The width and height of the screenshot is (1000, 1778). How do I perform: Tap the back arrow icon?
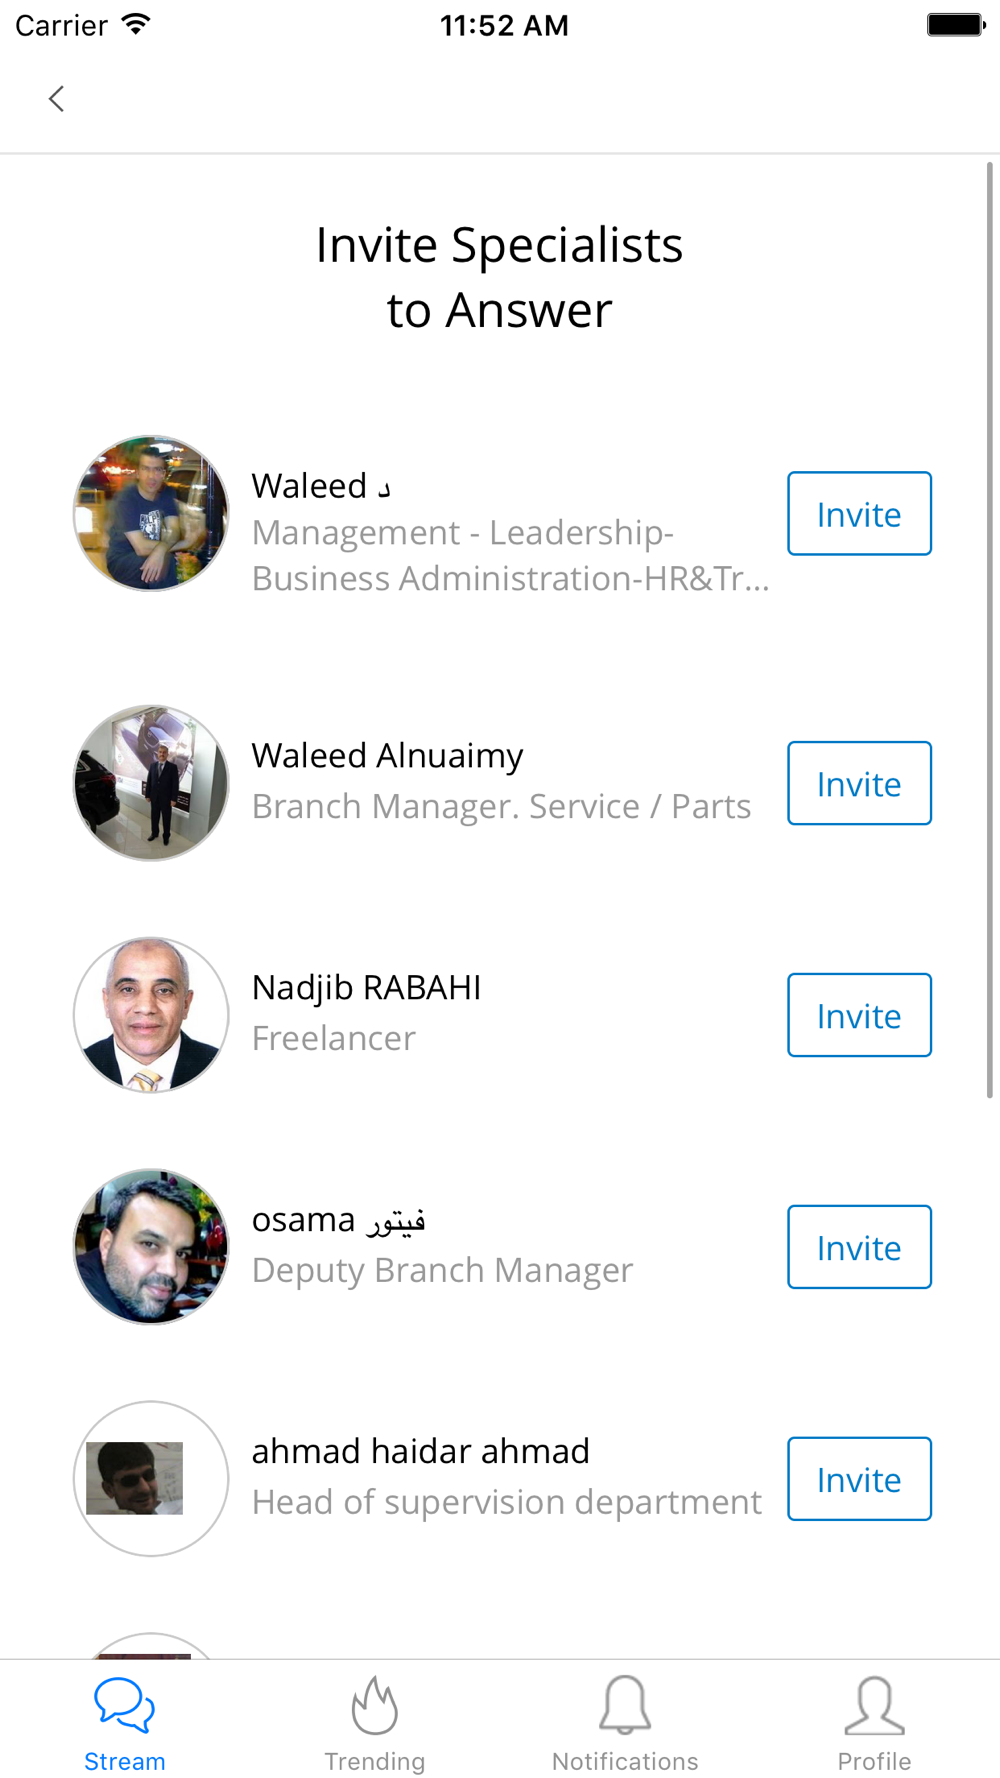click(x=56, y=99)
